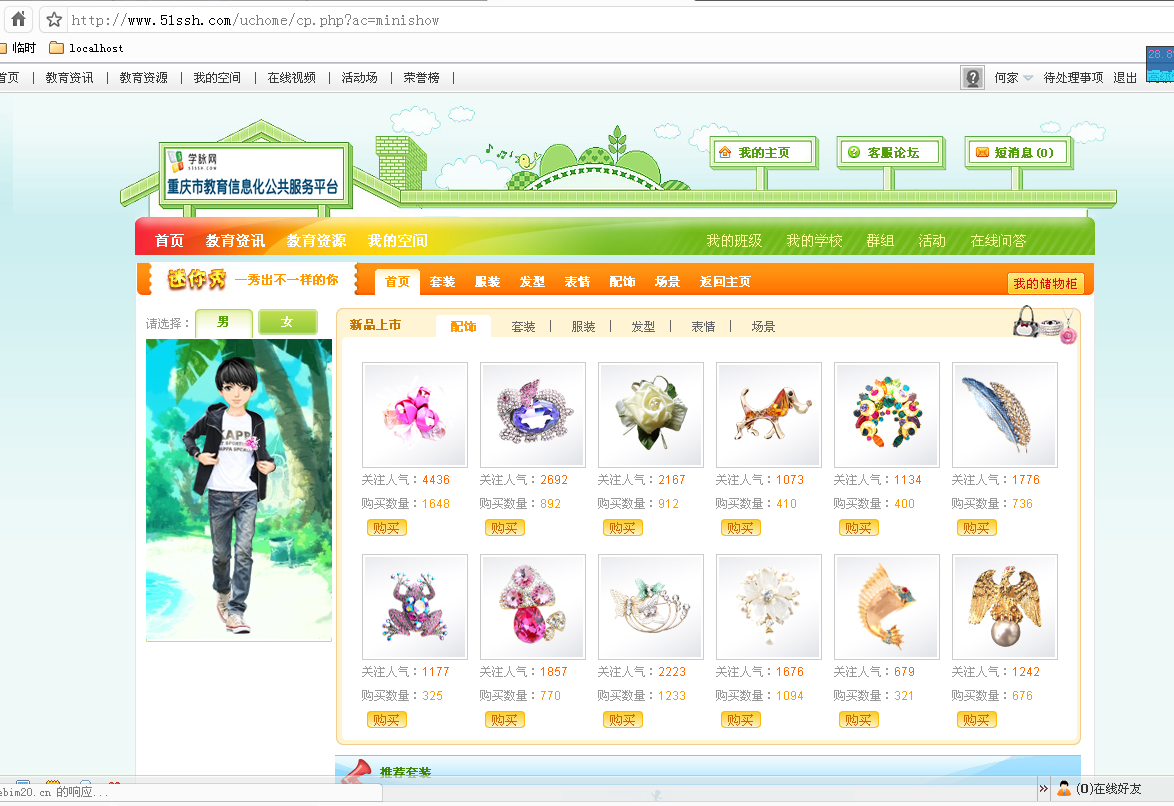Go to 我的班级 in the green navigation
Viewport: 1174px width, 806px height.
(734, 240)
